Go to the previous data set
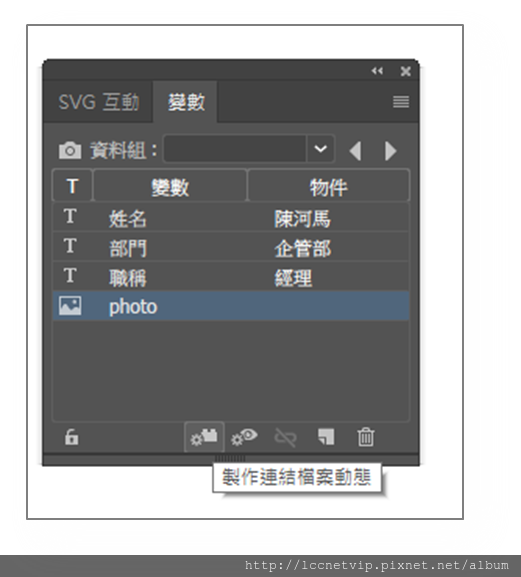The width and height of the screenshot is (521, 577). coord(355,151)
